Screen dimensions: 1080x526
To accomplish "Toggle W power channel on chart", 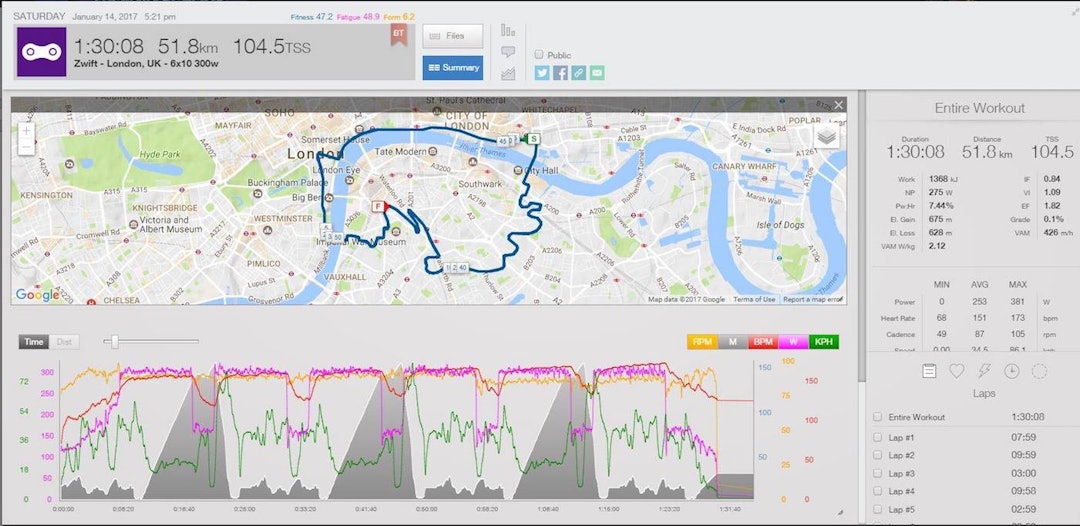I will tap(793, 341).
